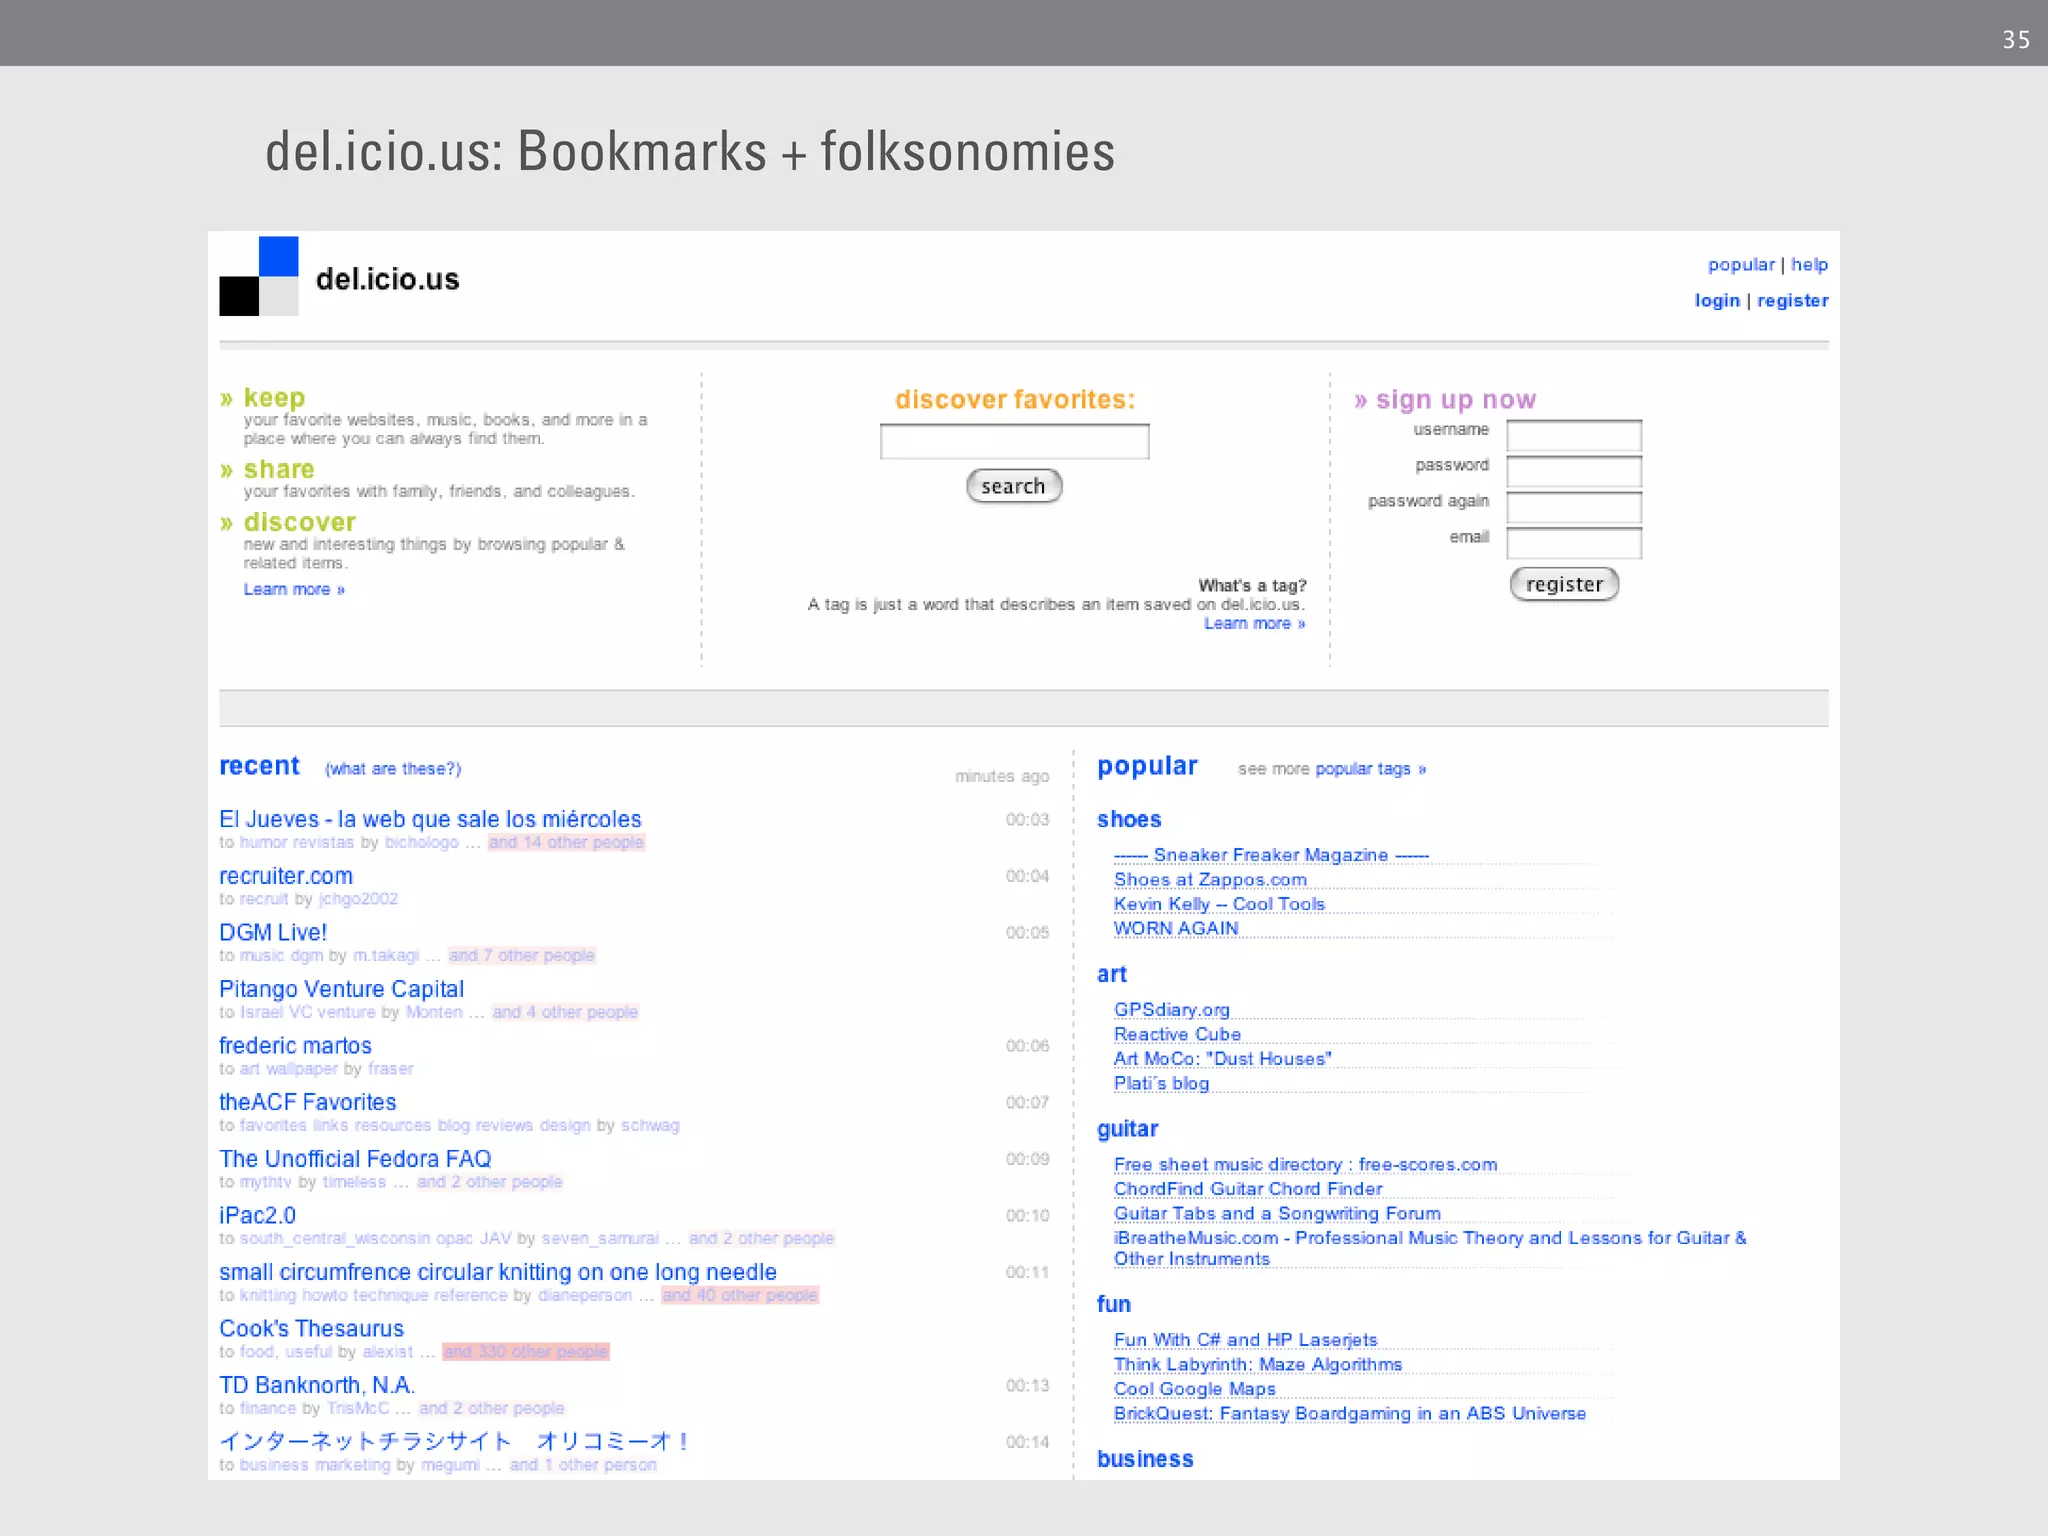Focus the username input field
The width and height of the screenshot is (2048, 1536).
pos(1574,436)
